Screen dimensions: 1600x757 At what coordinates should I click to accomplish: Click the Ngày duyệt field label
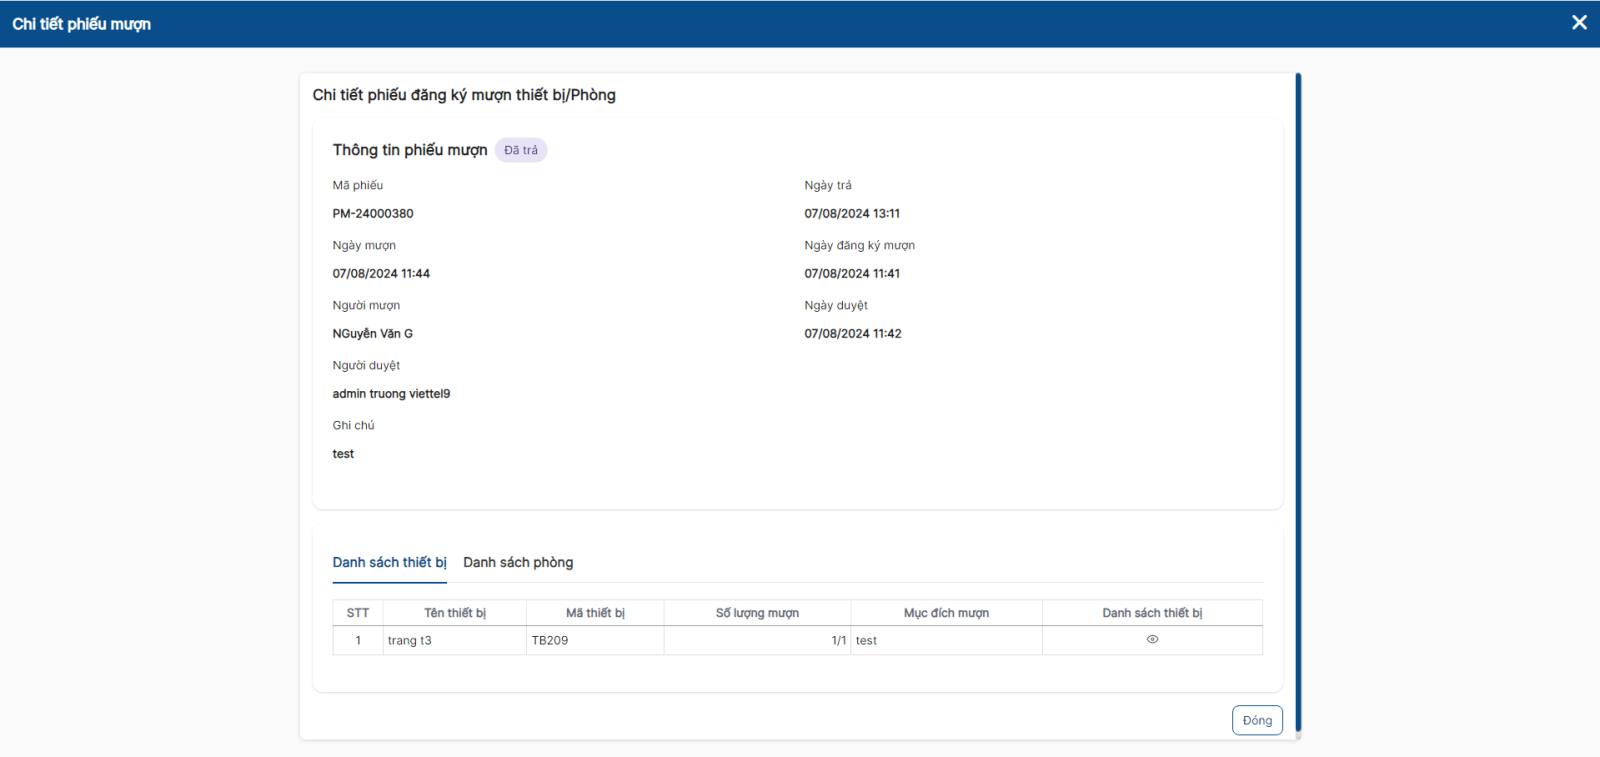click(x=836, y=305)
